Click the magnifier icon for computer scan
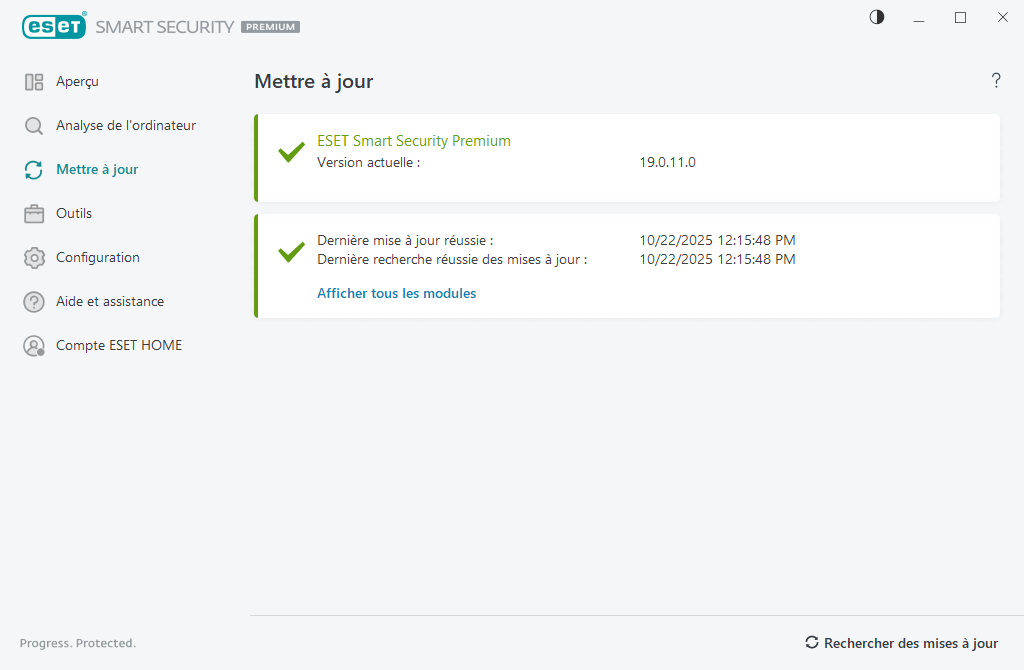Screen dimensions: 1024x670 click(x=34, y=126)
